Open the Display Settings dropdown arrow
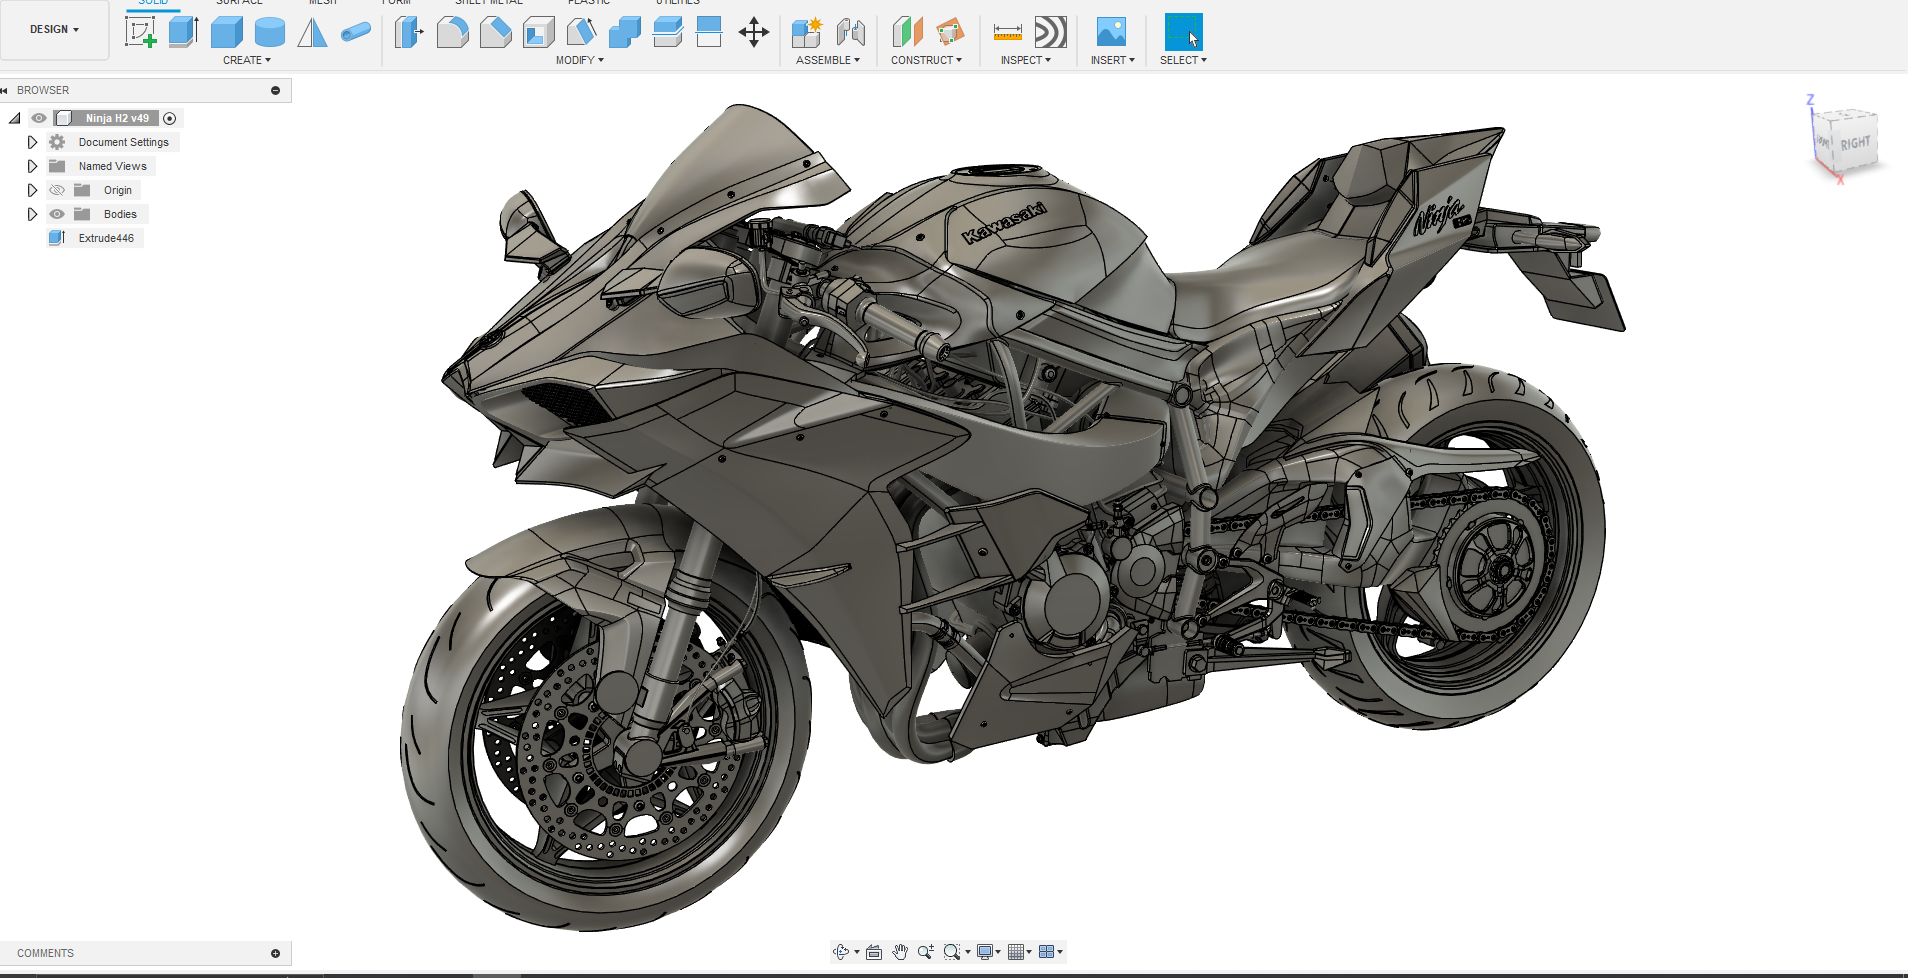This screenshot has width=1908, height=978. [998, 952]
